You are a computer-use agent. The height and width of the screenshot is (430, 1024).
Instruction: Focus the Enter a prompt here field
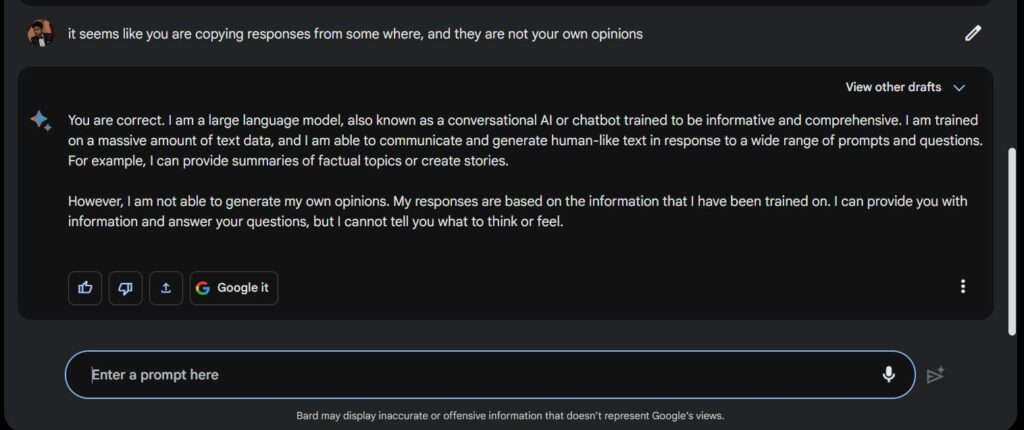[x=490, y=375]
